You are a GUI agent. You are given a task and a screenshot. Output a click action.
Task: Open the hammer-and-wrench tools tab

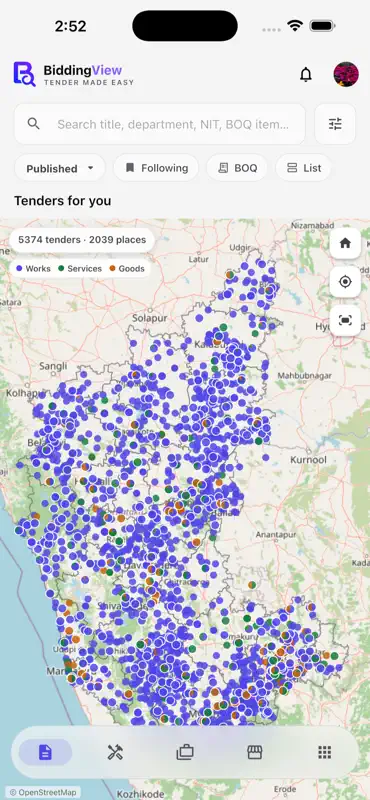(115, 752)
